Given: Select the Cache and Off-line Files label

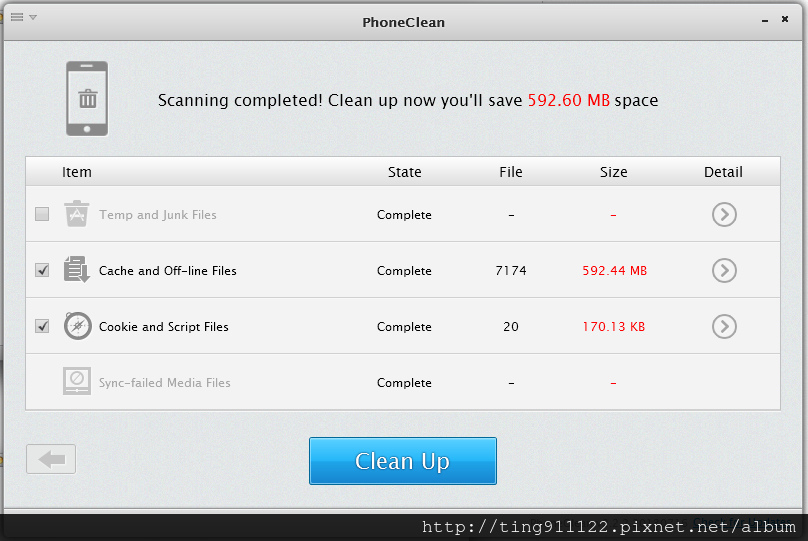Looking at the screenshot, I should pos(167,270).
